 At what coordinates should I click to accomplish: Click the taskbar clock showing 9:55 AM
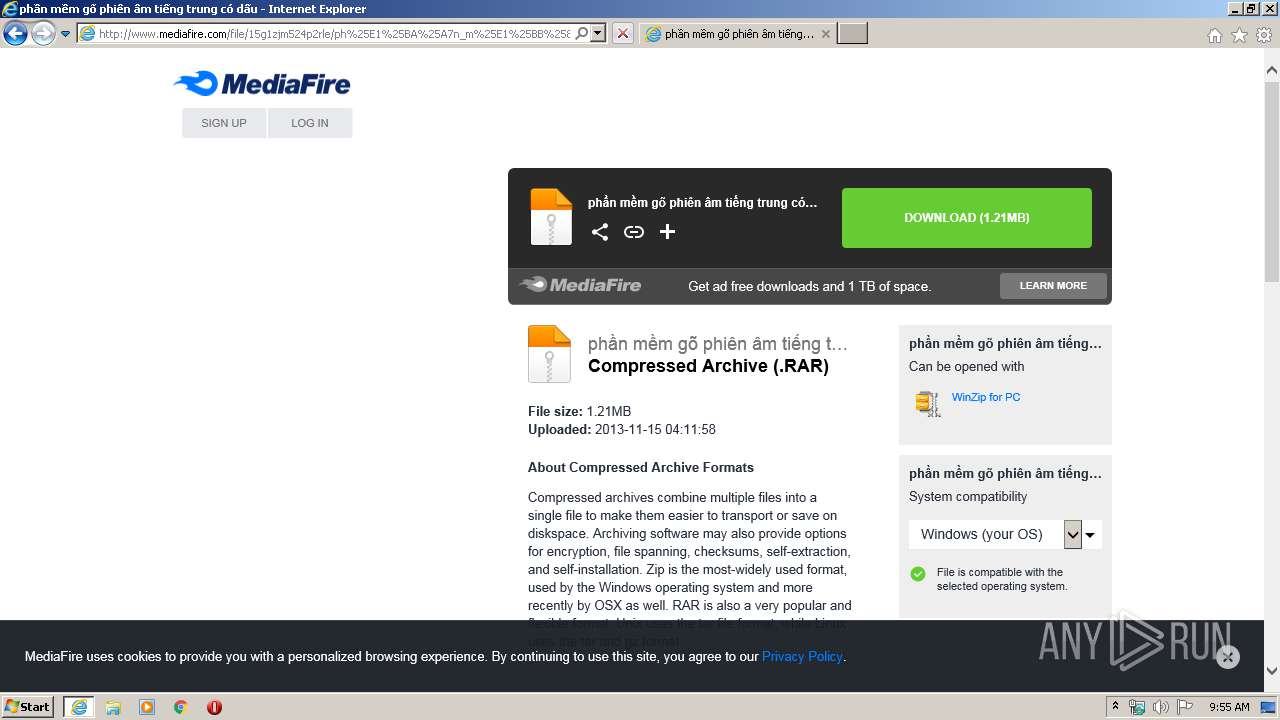[1229, 707]
